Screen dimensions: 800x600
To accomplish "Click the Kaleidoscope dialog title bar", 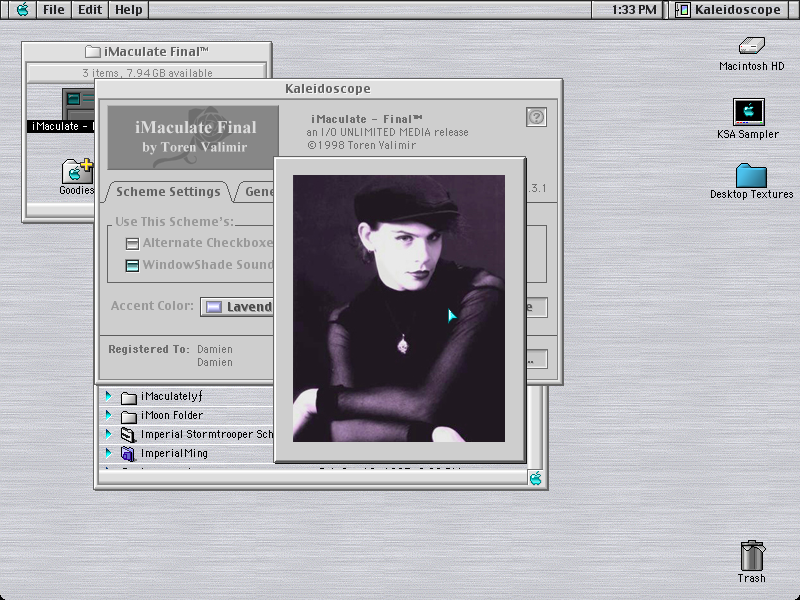I will [x=328, y=89].
